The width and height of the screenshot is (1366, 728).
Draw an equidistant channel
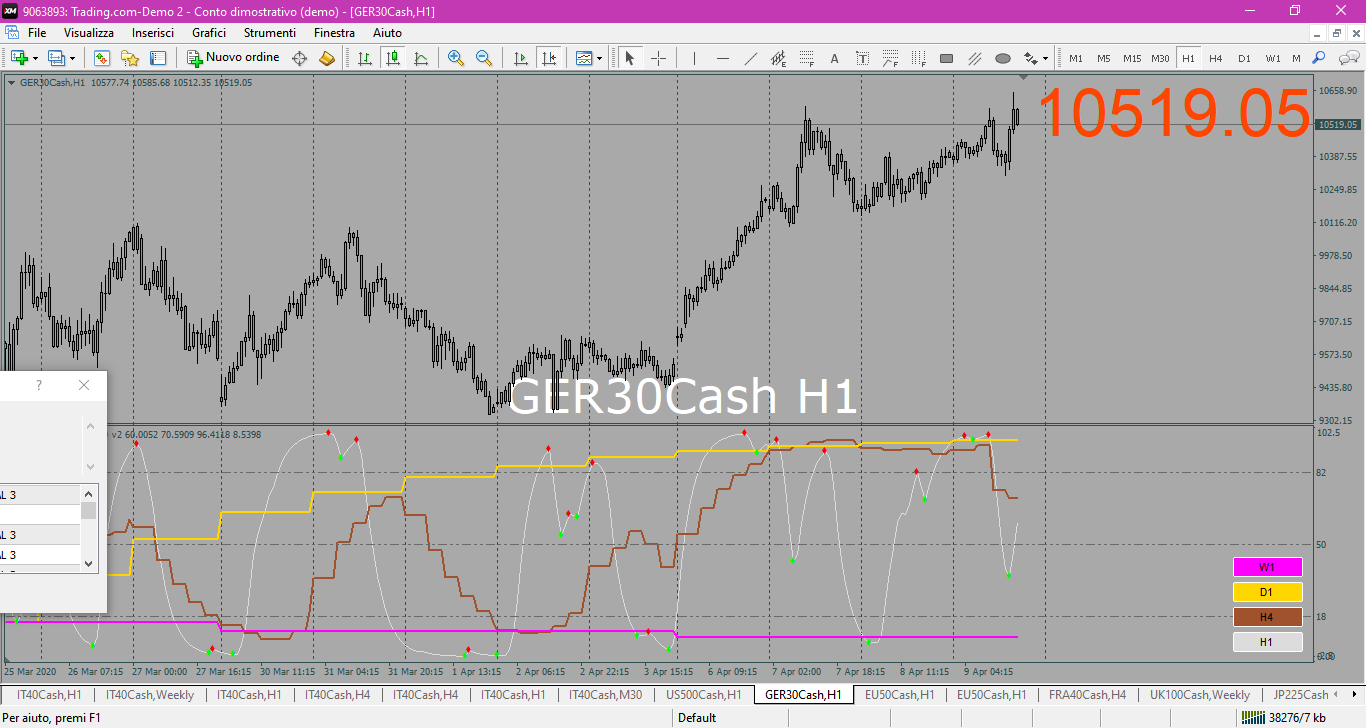(x=779, y=58)
